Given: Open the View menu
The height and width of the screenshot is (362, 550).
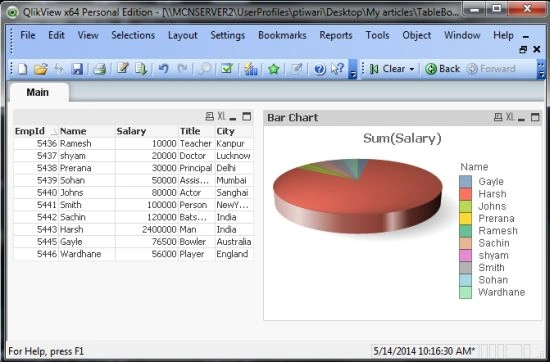Looking at the screenshot, I should coord(88,35).
